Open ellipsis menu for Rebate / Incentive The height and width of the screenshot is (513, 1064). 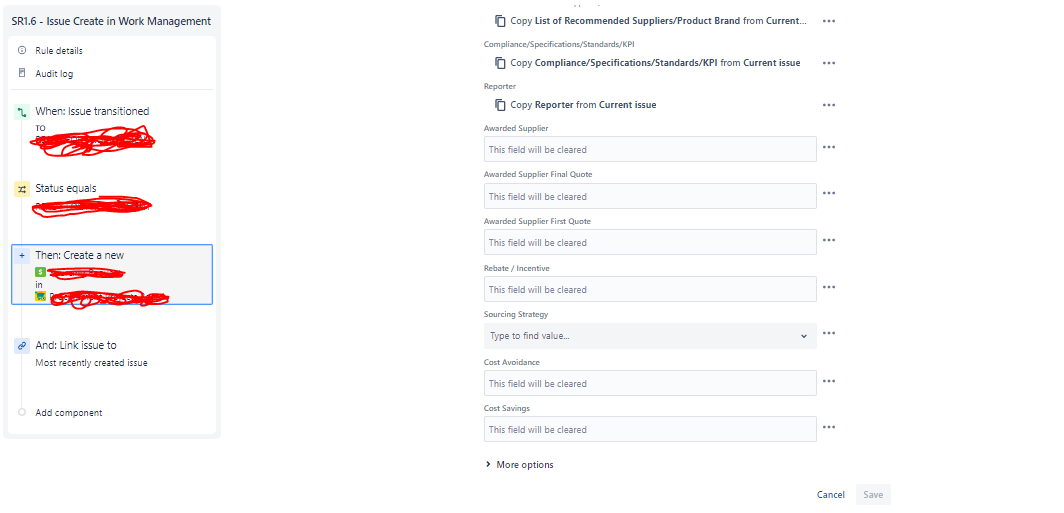pyautogui.click(x=829, y=287)
